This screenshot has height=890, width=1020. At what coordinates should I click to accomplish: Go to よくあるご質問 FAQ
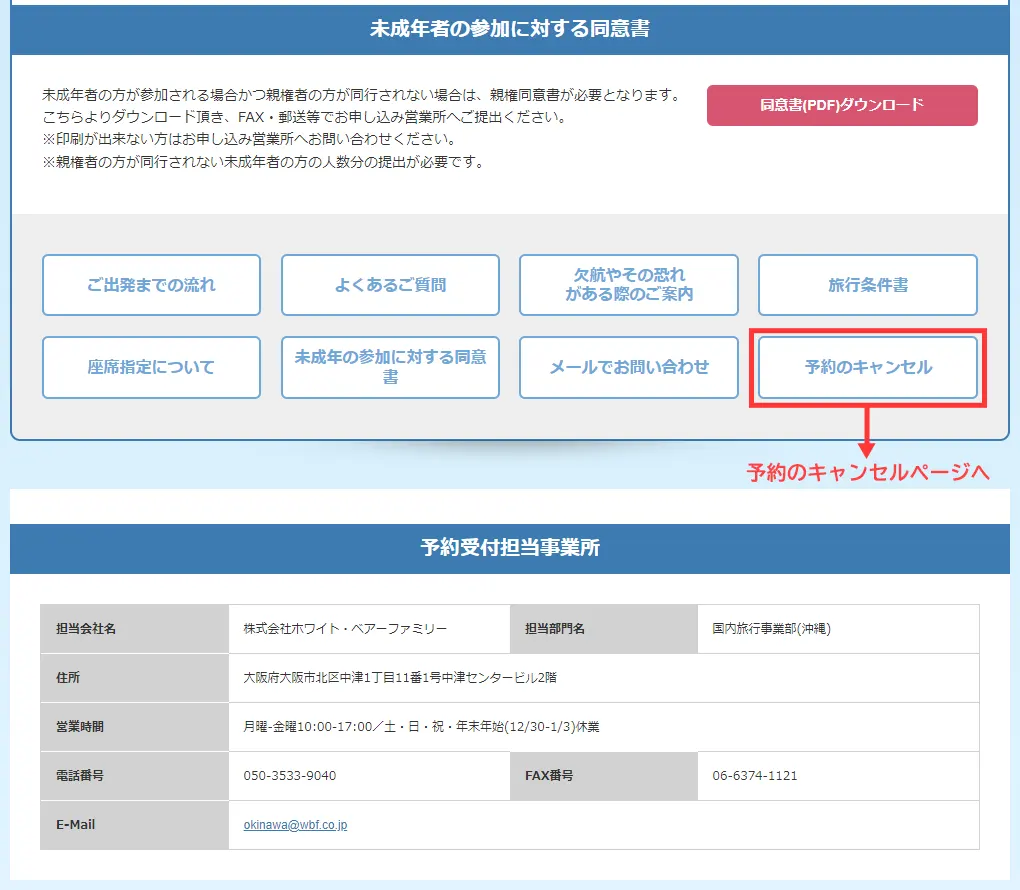pyautogui.click(x=390, y=285)
